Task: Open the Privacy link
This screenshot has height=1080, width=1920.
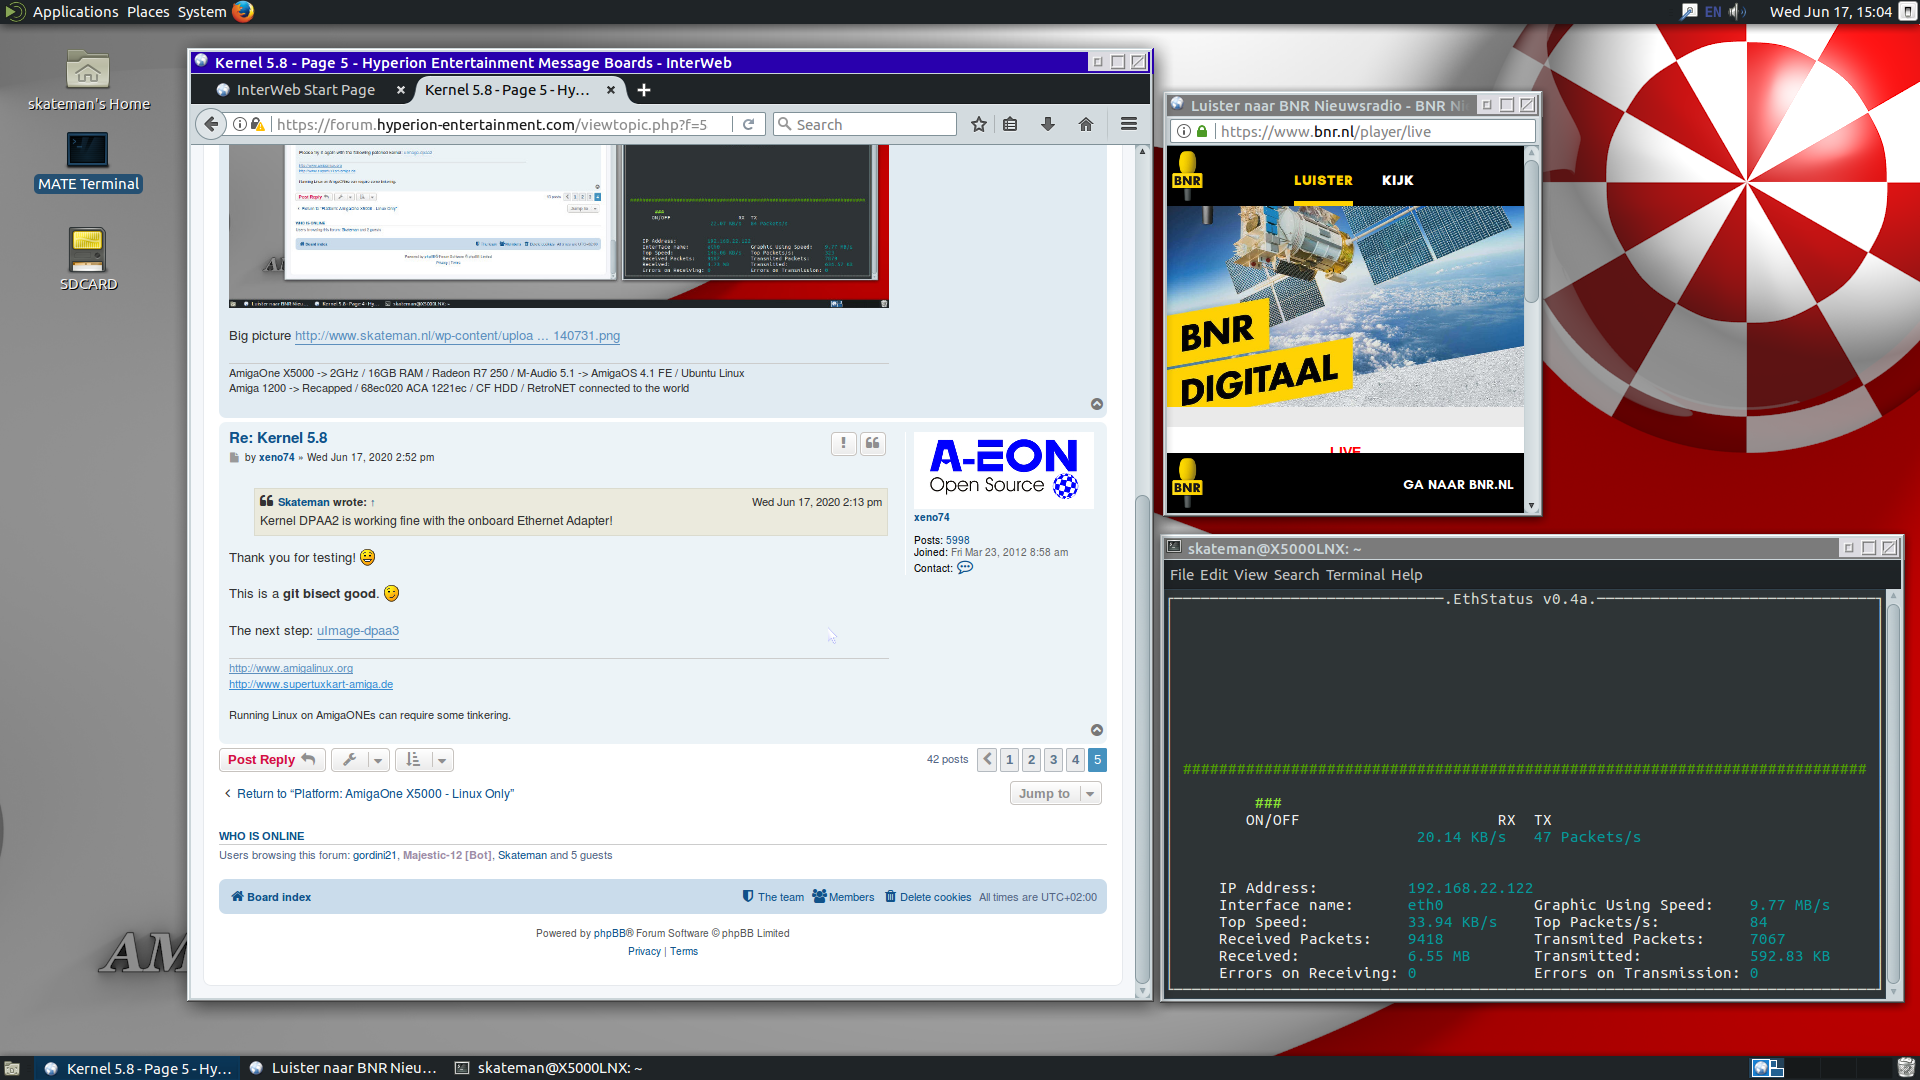Action: 644,951
